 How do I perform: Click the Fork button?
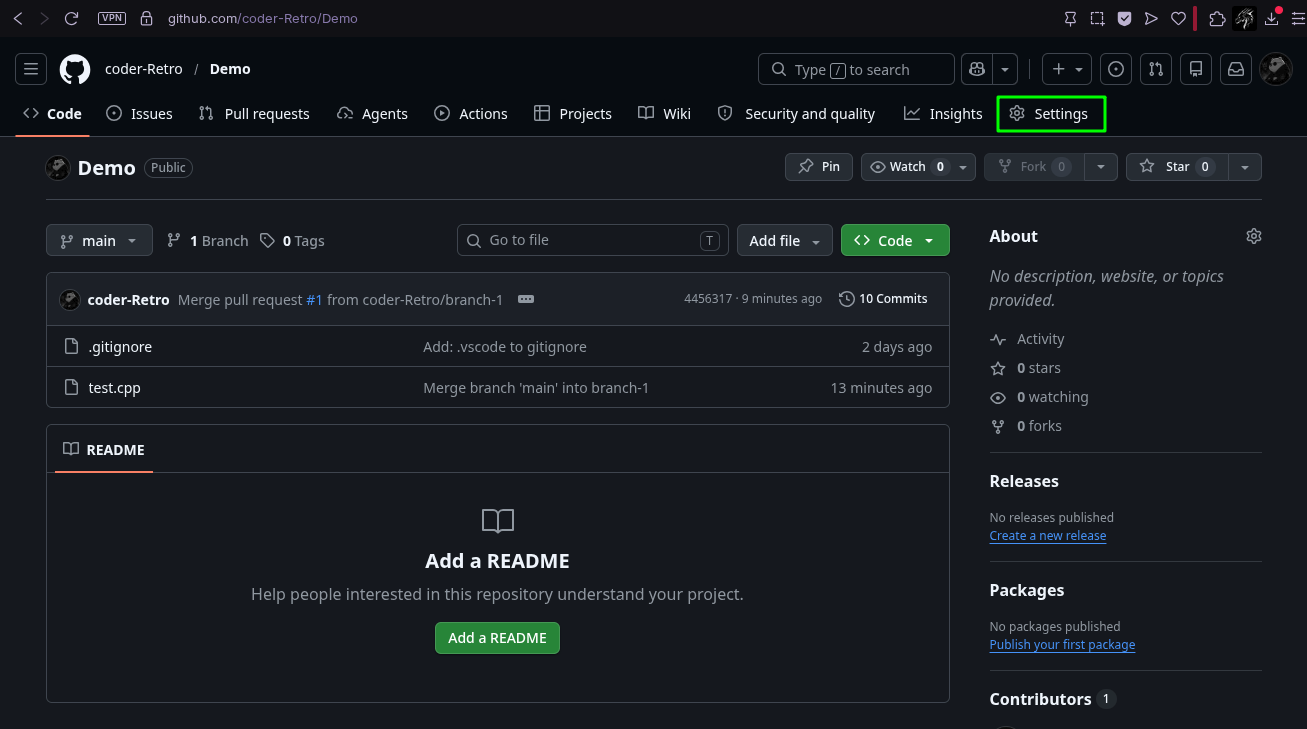pyautogui.click(x=1034, y=167)
